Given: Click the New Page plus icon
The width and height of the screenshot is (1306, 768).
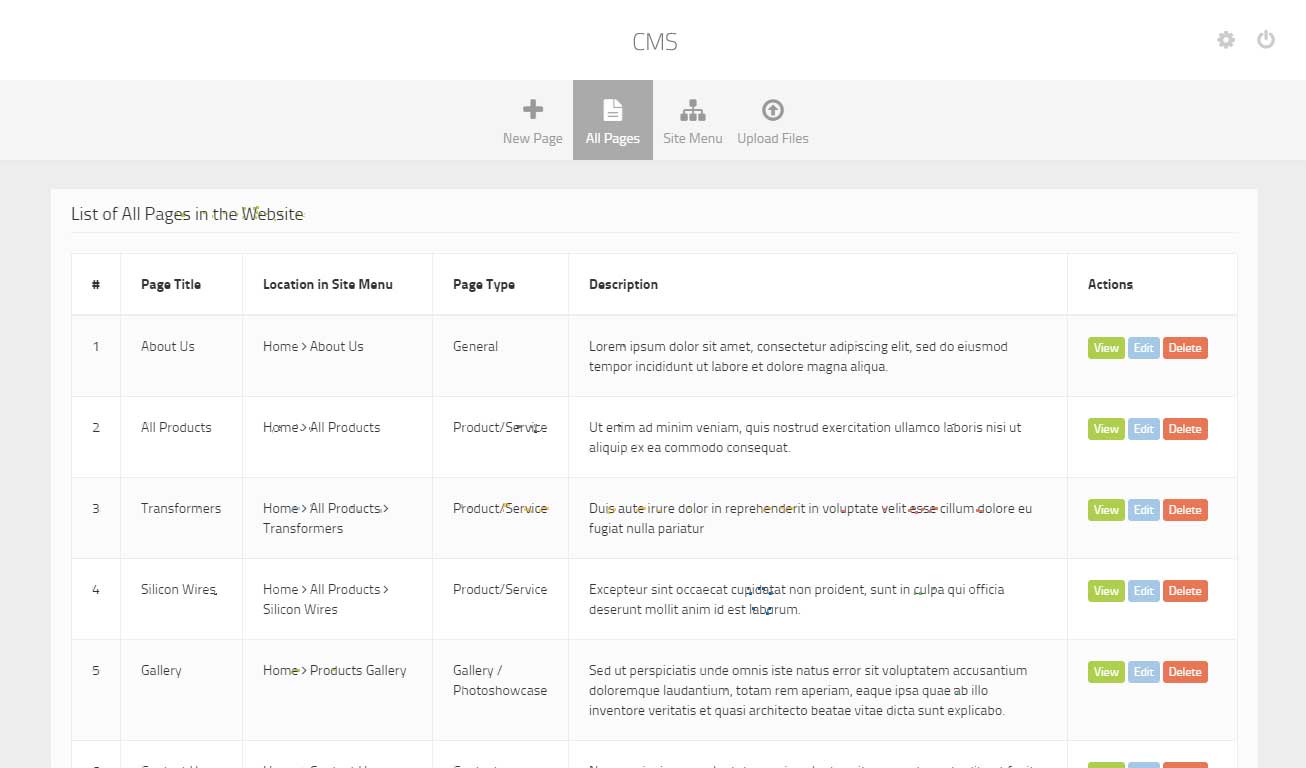Looking at the screenshot, I should coord(533,110).
